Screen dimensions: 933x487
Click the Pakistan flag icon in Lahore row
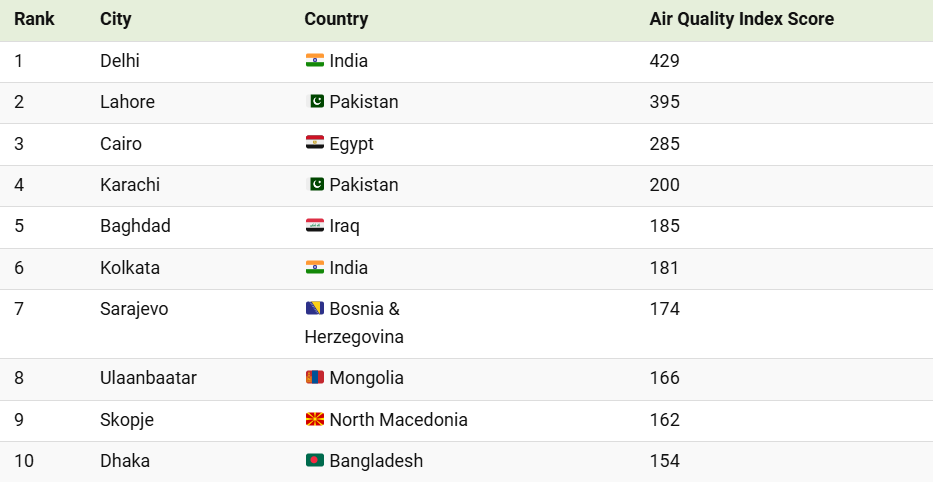pos(315,101)
